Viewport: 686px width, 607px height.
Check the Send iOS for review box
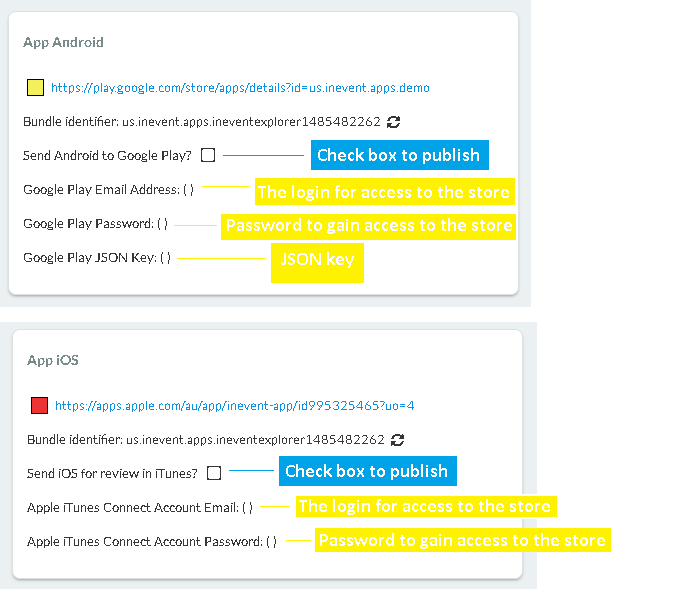tap(214, 473)
